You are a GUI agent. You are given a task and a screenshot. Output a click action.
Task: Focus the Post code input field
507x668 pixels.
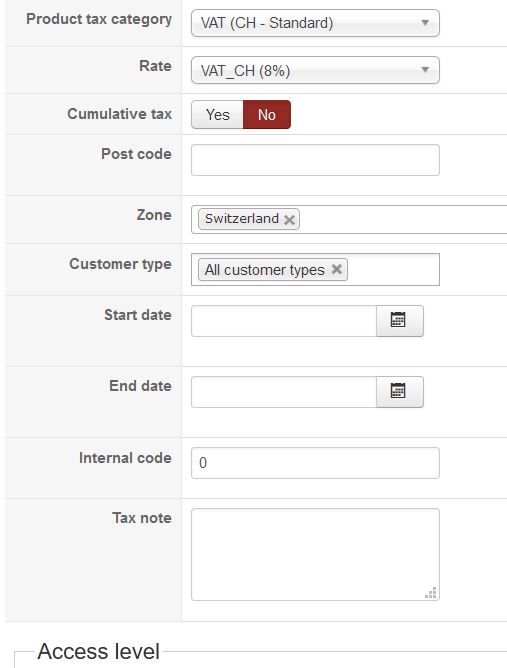click(315, 160)
